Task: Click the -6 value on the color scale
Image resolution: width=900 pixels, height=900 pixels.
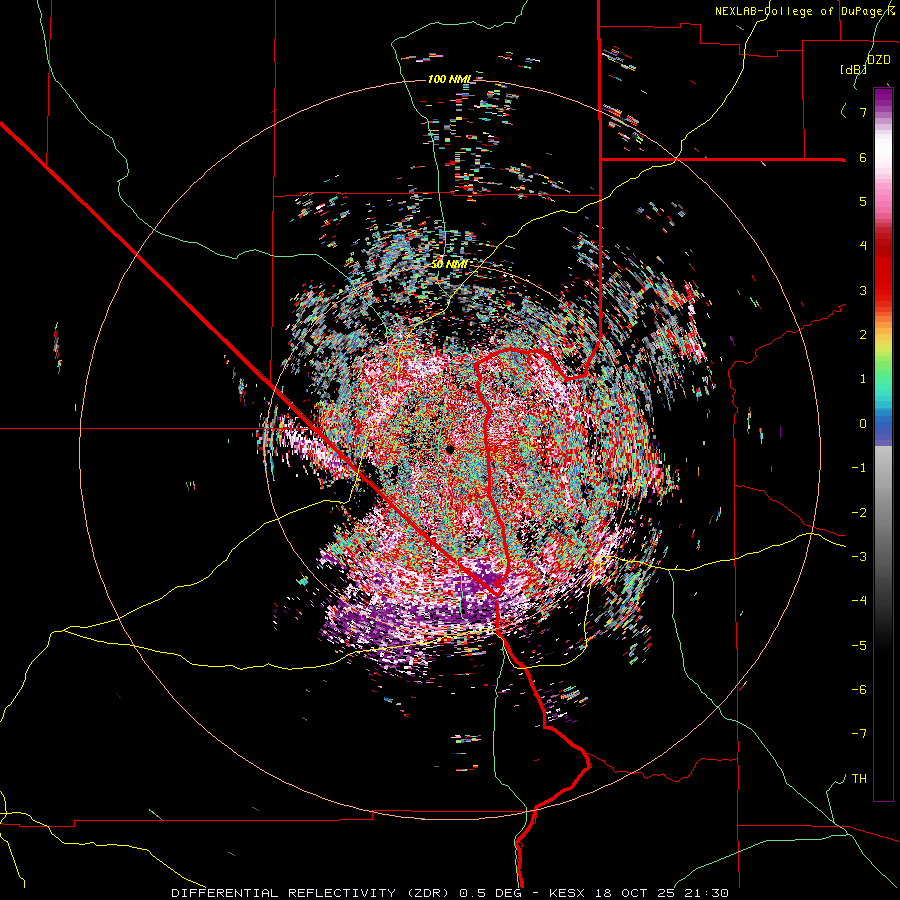Action: pyautogui.click(x=859, y=689)
